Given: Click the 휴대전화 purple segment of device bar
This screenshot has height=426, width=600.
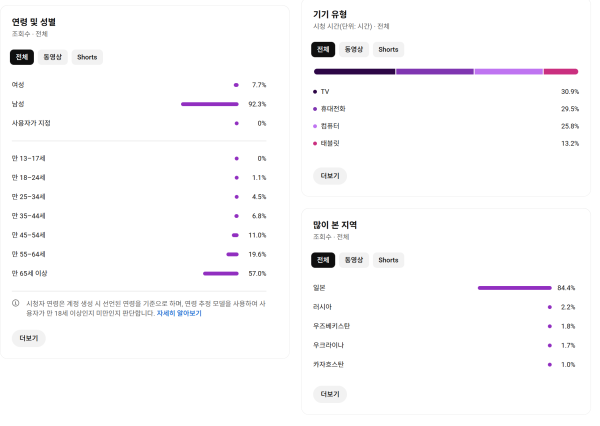Looking at the screenshot, I should 435,72.
